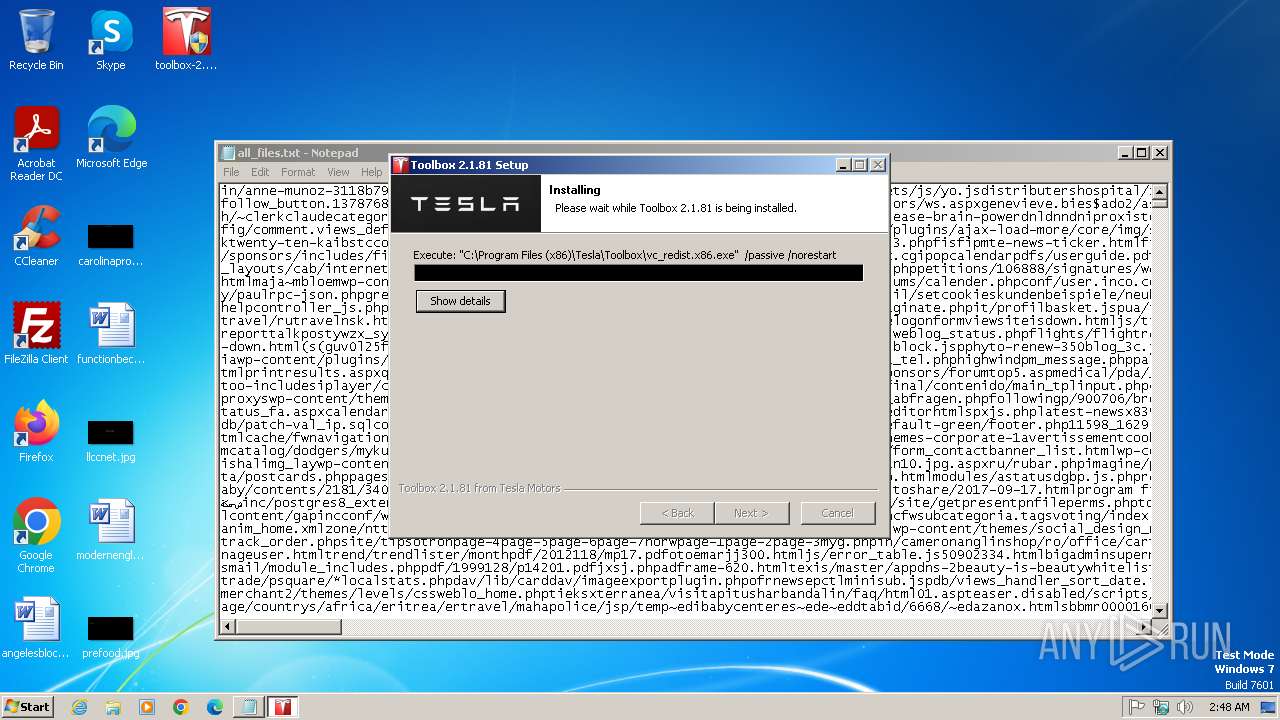Click the Tesla logo banner in Setup
The image size is (1280, 720).
tap(468, 204)
